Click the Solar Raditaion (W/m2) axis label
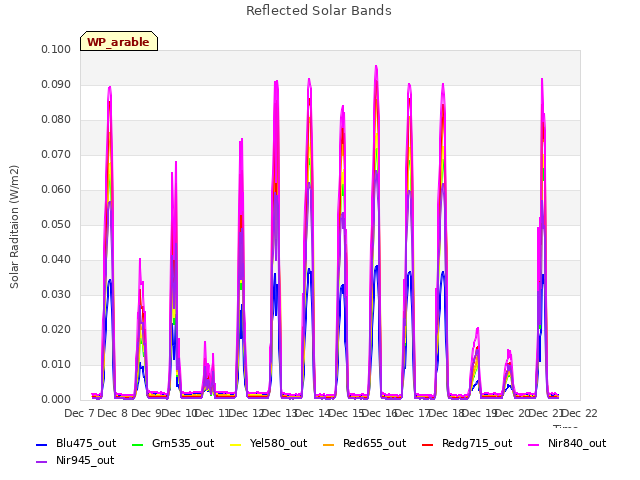 pyautogui.click(x=14, y=227)
